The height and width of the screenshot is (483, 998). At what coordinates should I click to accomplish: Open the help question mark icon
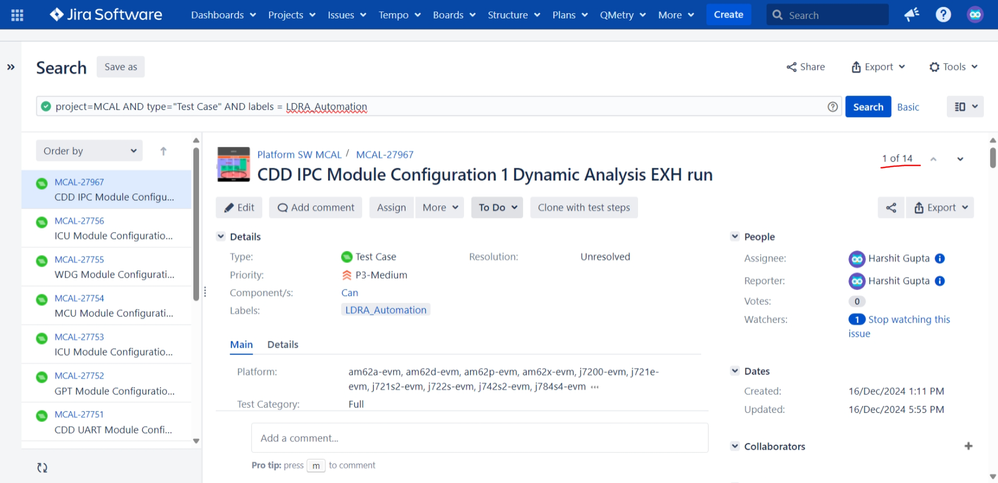click(943, 15)
